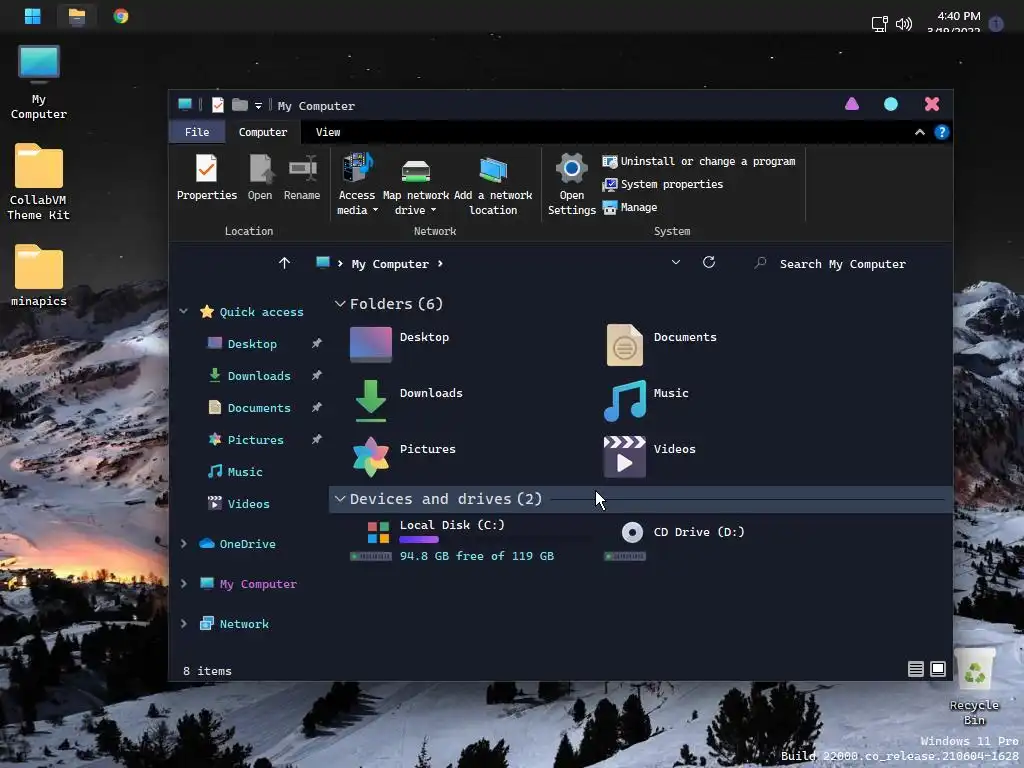Select the minapics desktop folder
The width and height of the screenshot is (1024, 768).
(39, 276)
